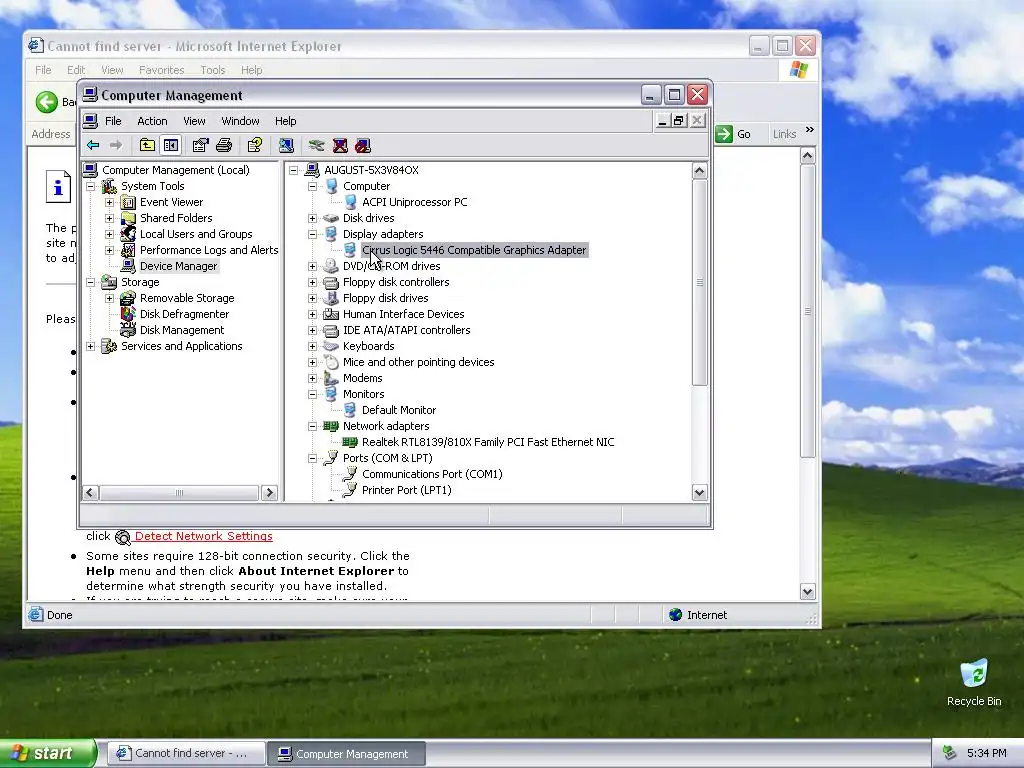This screenshot has width=1024, height=768.
Task: Expand IDE ATA/ATAPI controllers
Action: click(313, 330)
